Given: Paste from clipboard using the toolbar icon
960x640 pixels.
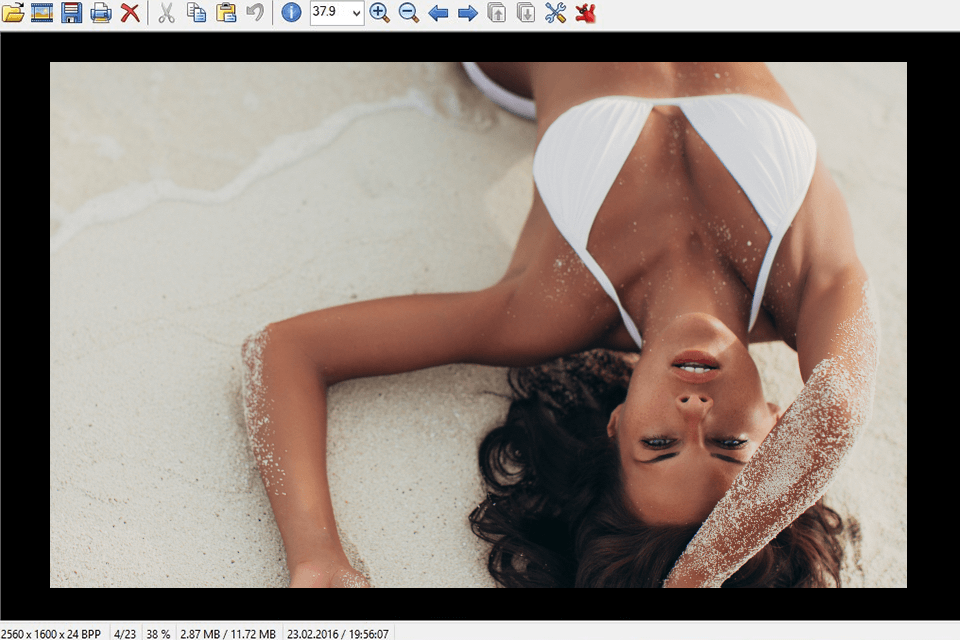Looking at the screenshot, I should click(x=226, y=13).
